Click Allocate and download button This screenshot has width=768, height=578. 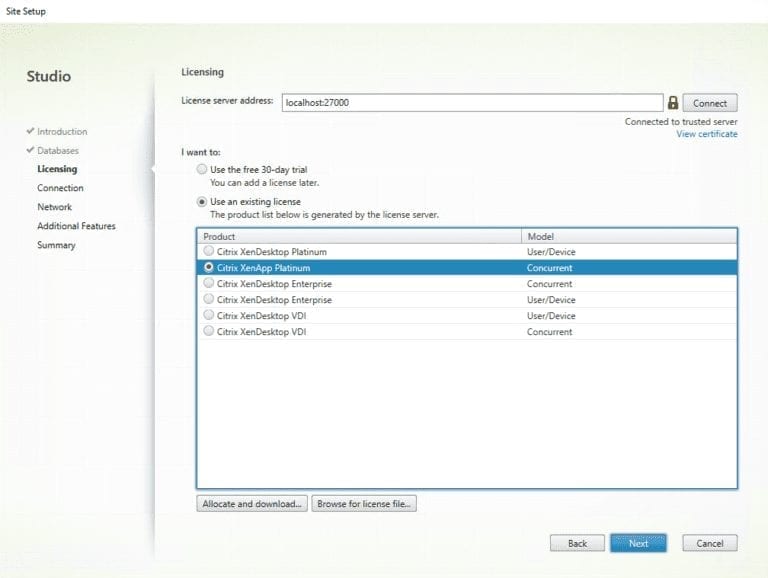[x=252, y=504]
